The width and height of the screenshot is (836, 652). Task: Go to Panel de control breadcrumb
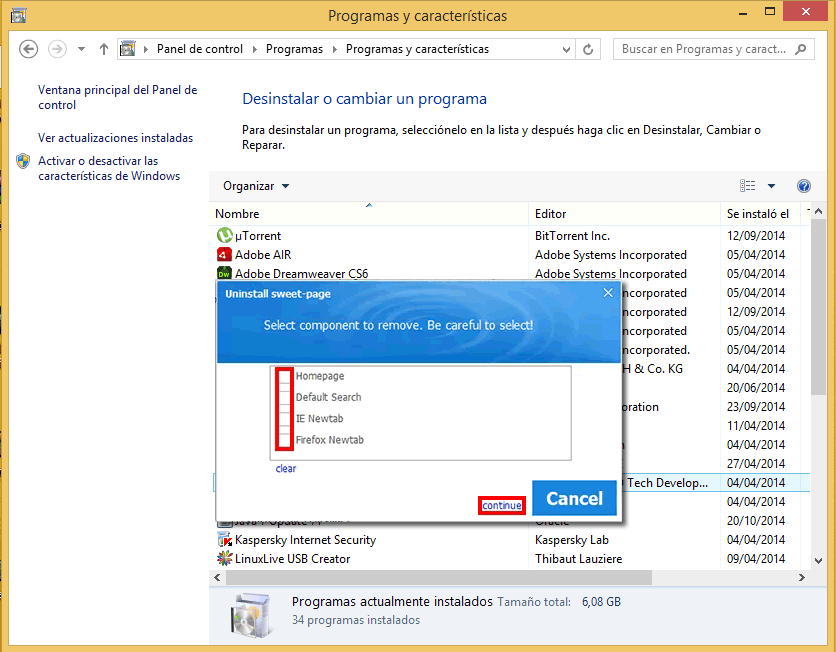tap(199, 49)
